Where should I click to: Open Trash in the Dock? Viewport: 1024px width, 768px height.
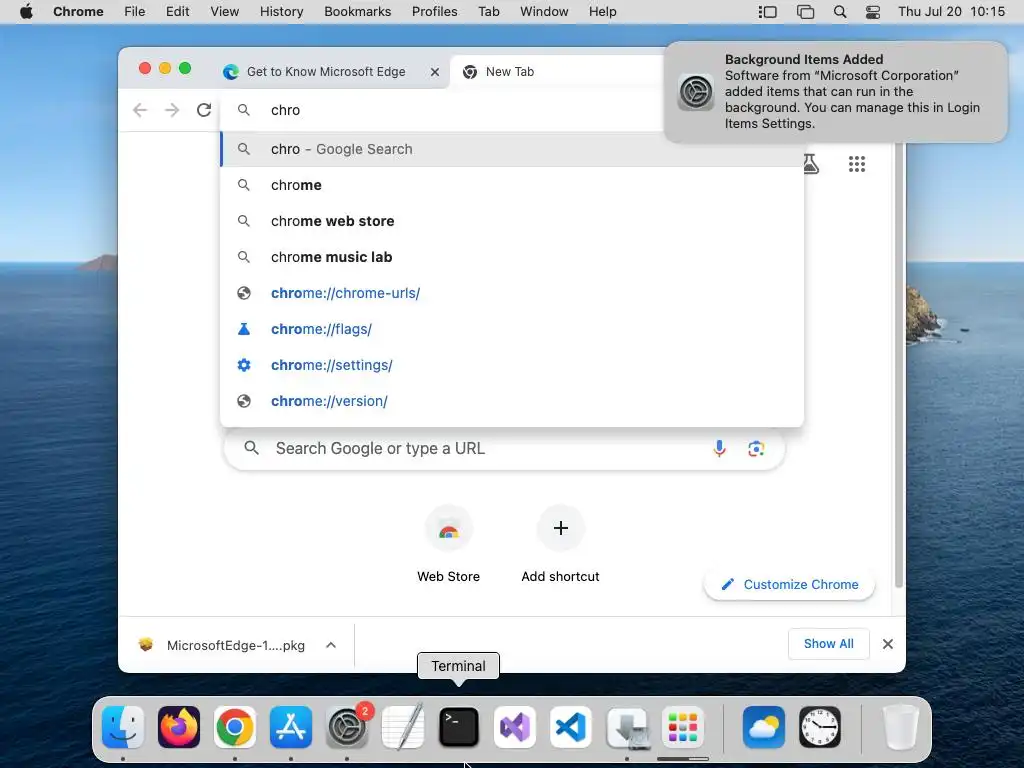tap(901, 727)
